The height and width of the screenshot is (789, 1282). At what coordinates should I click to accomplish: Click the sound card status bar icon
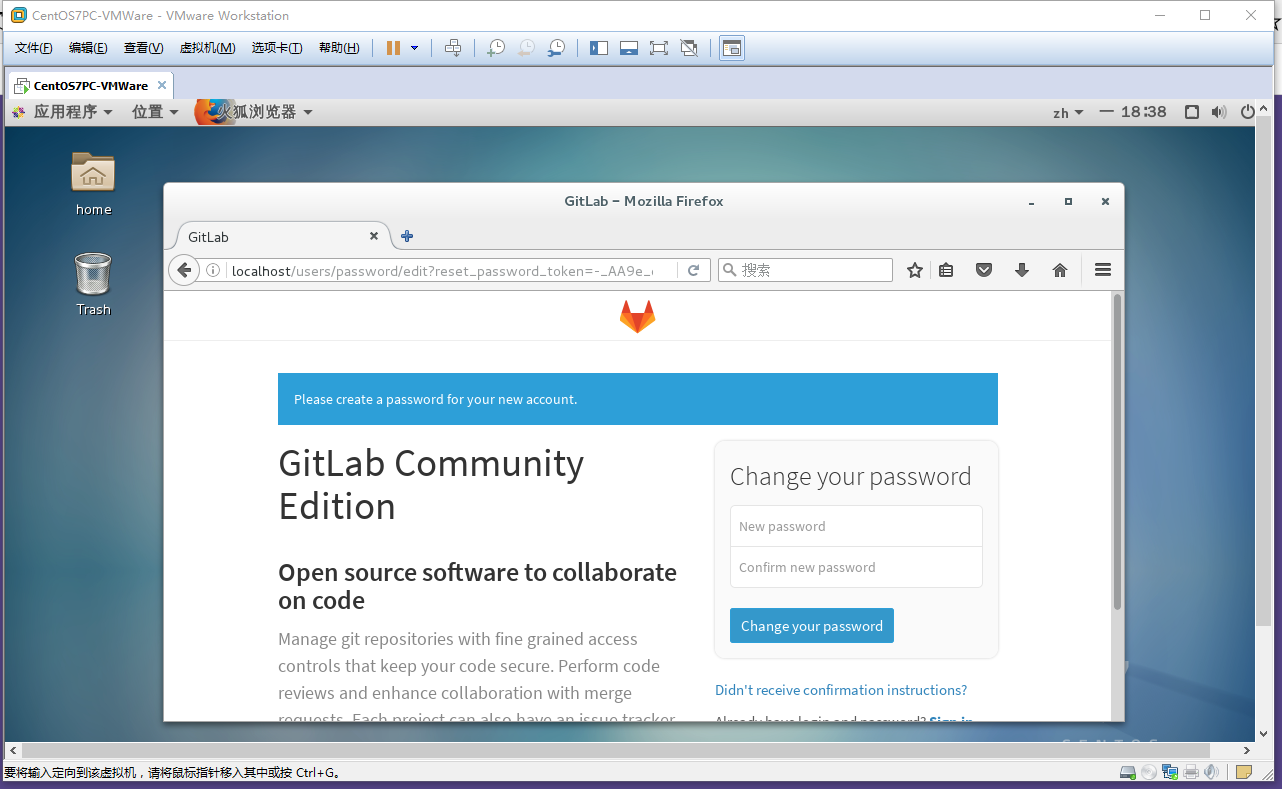(1212, 772)
